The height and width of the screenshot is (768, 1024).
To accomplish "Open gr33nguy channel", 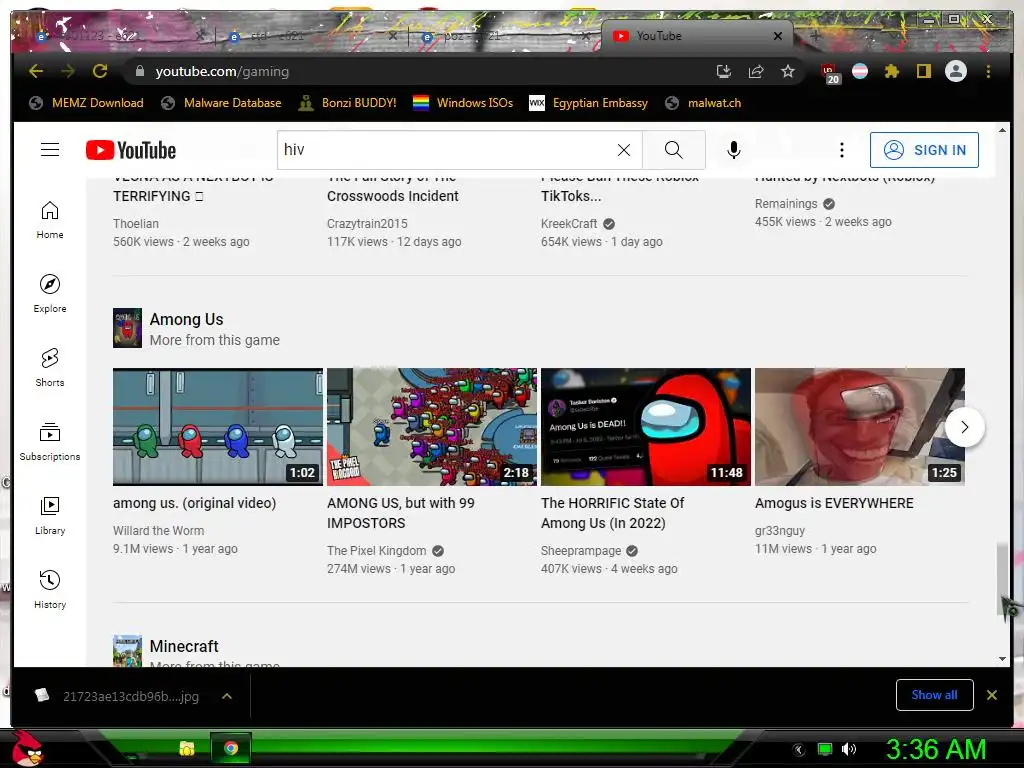I will pyautogui.click(x=780, y=530).
